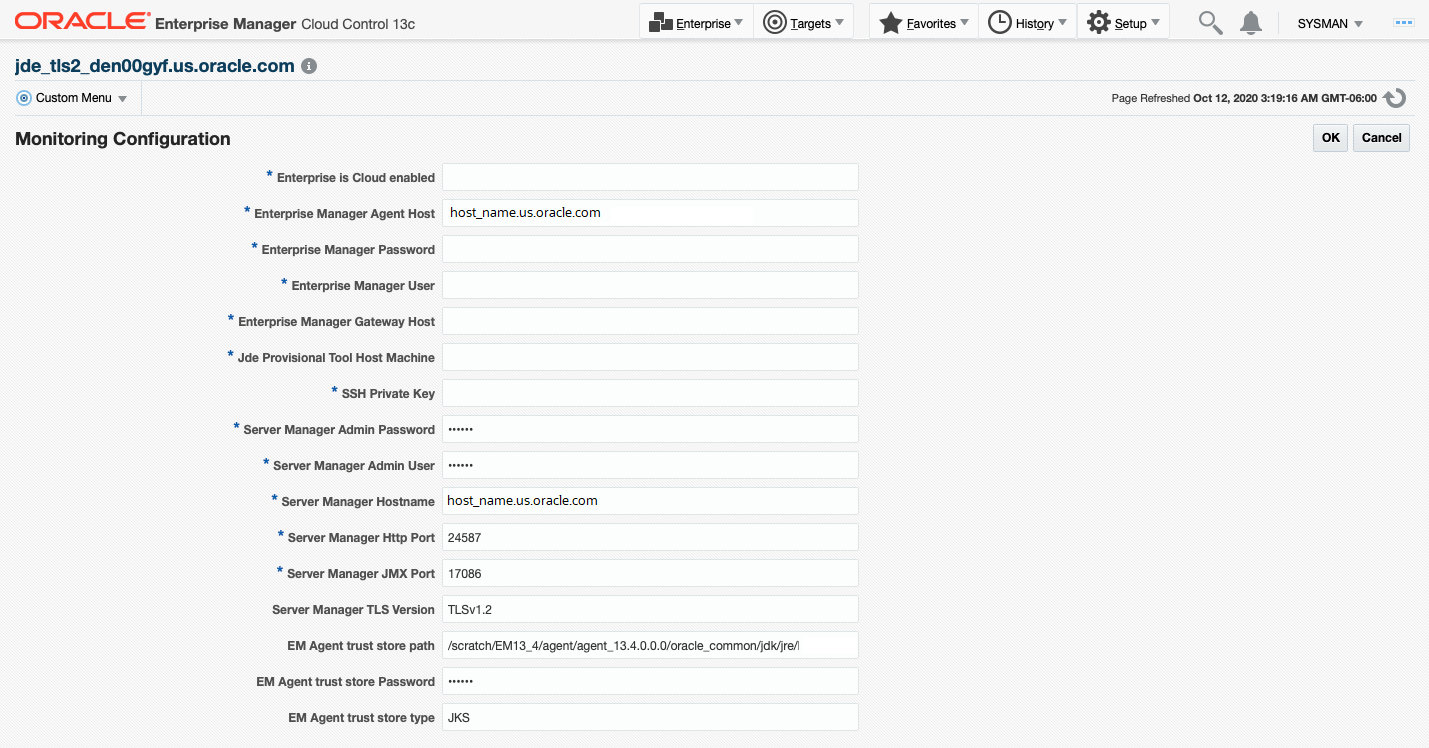
Task: Click the Server Manager JMX Port label
Action: click(361, 574)
